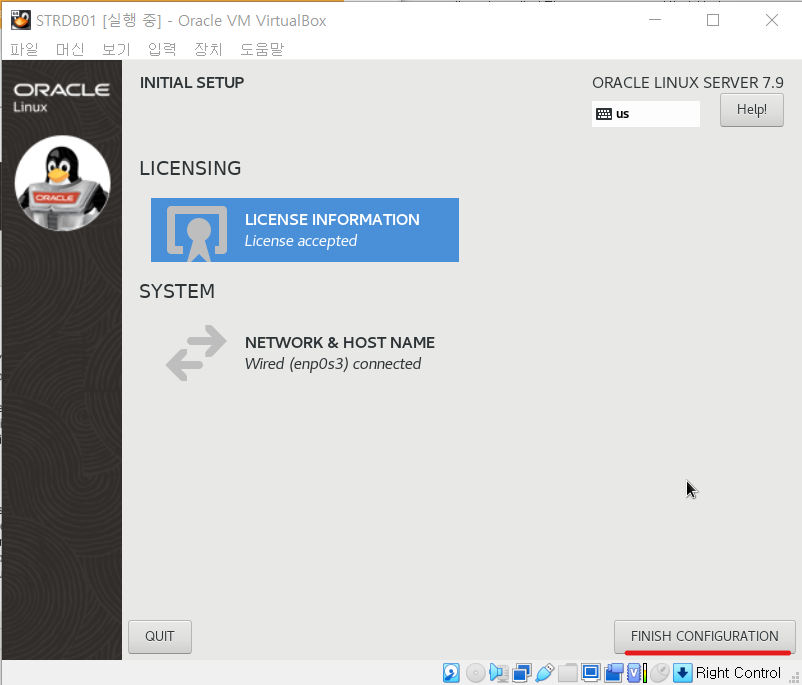Click the mouse integration status icon

coord(660,673)
